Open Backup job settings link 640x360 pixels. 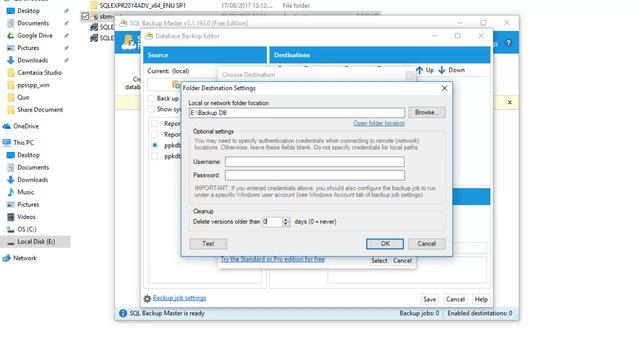(x=180, y=298)
